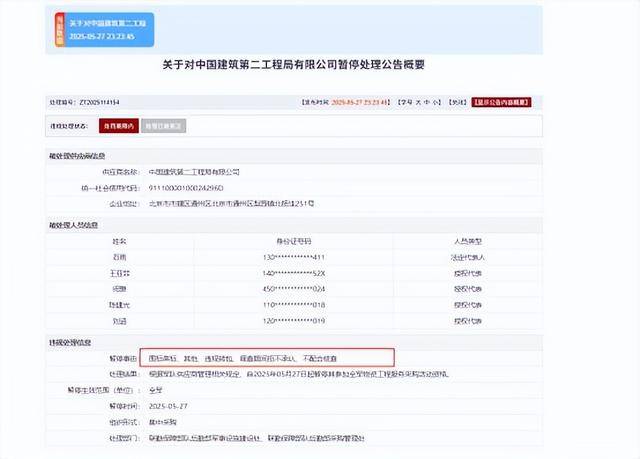Click the 关闭 close link in toolbar
640x459 pixels.
(x=456, y=102)
